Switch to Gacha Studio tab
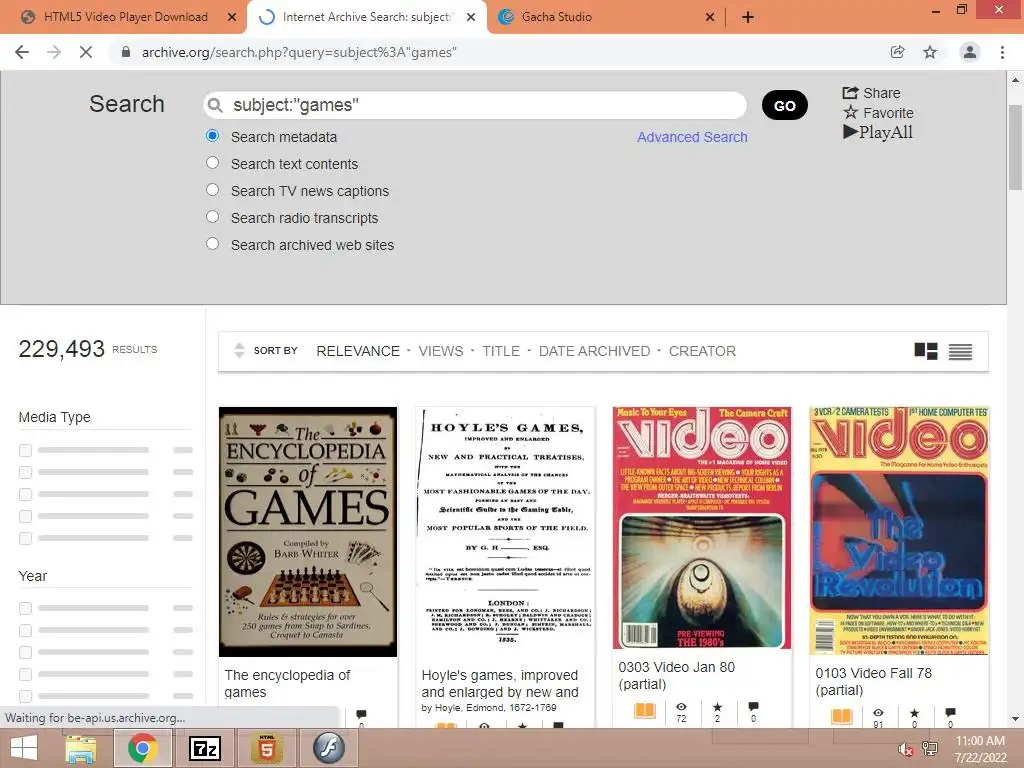1024x768 pixels. click(x=605, y=17)
